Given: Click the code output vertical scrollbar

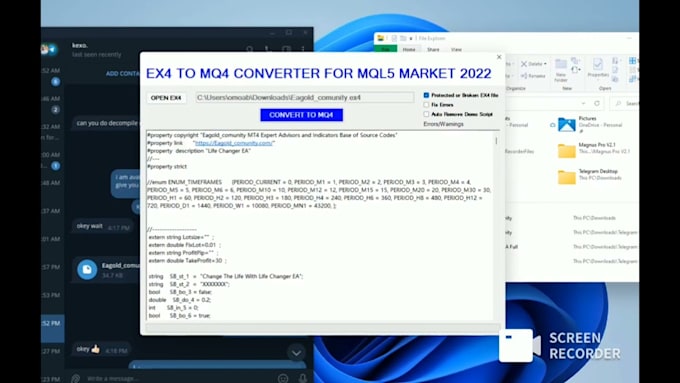Looking at the screenshot, I should click(x=496, y=226).
